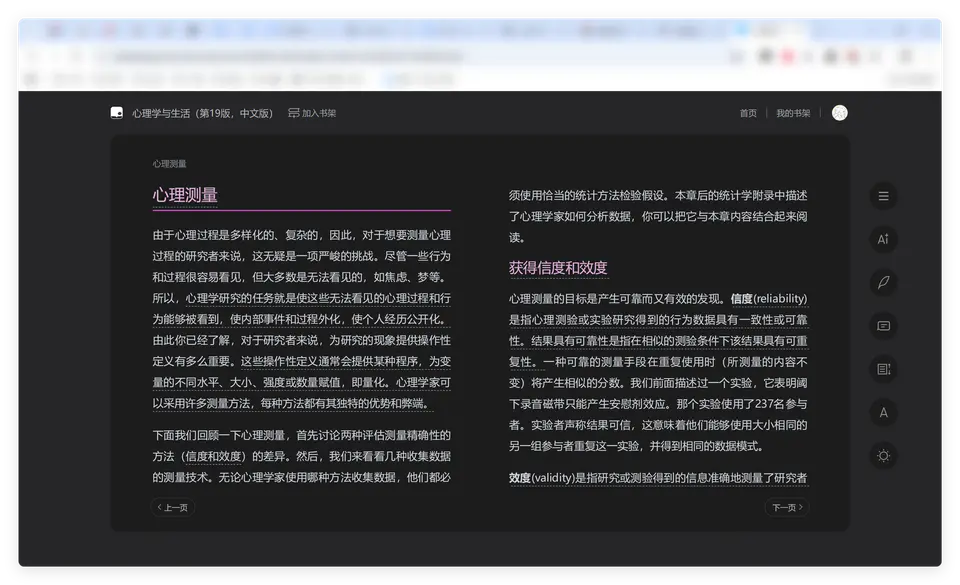960x585 pixels.
Task: Click the 获得信度和效度 section heading
Action: (x=558, y=267)
